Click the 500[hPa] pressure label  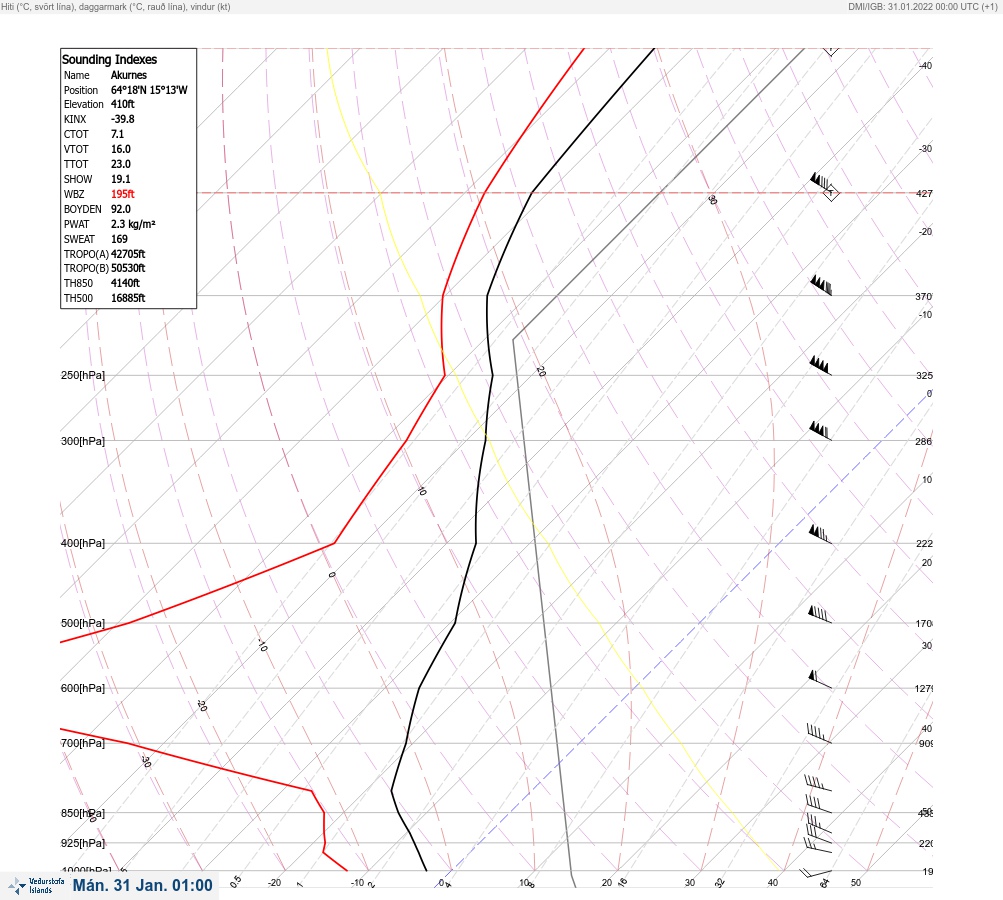click(83, 623)
